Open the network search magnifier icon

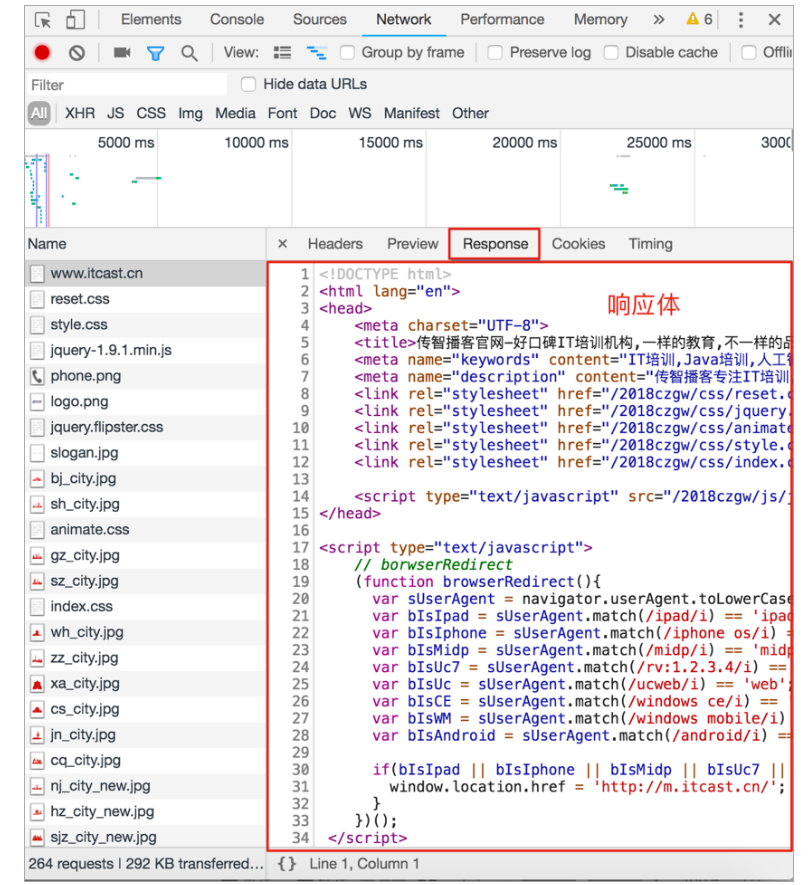click(x=189, y=53)
